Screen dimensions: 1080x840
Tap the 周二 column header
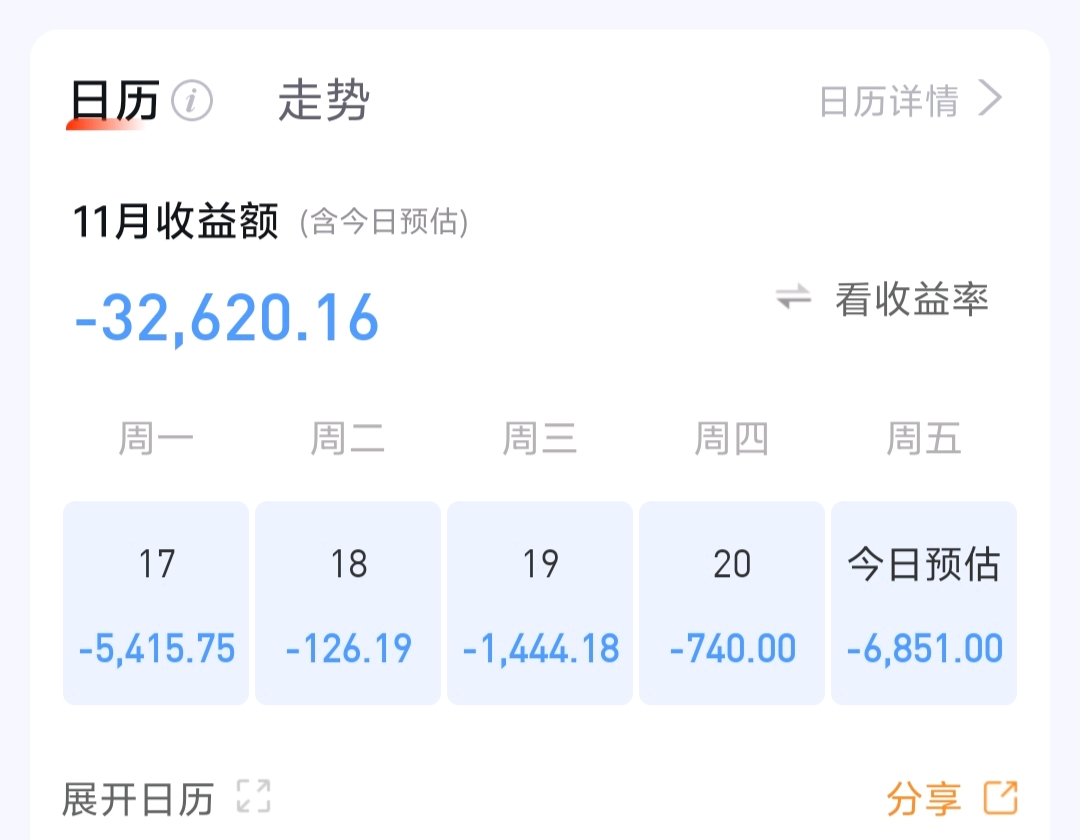tap(348, 439)
